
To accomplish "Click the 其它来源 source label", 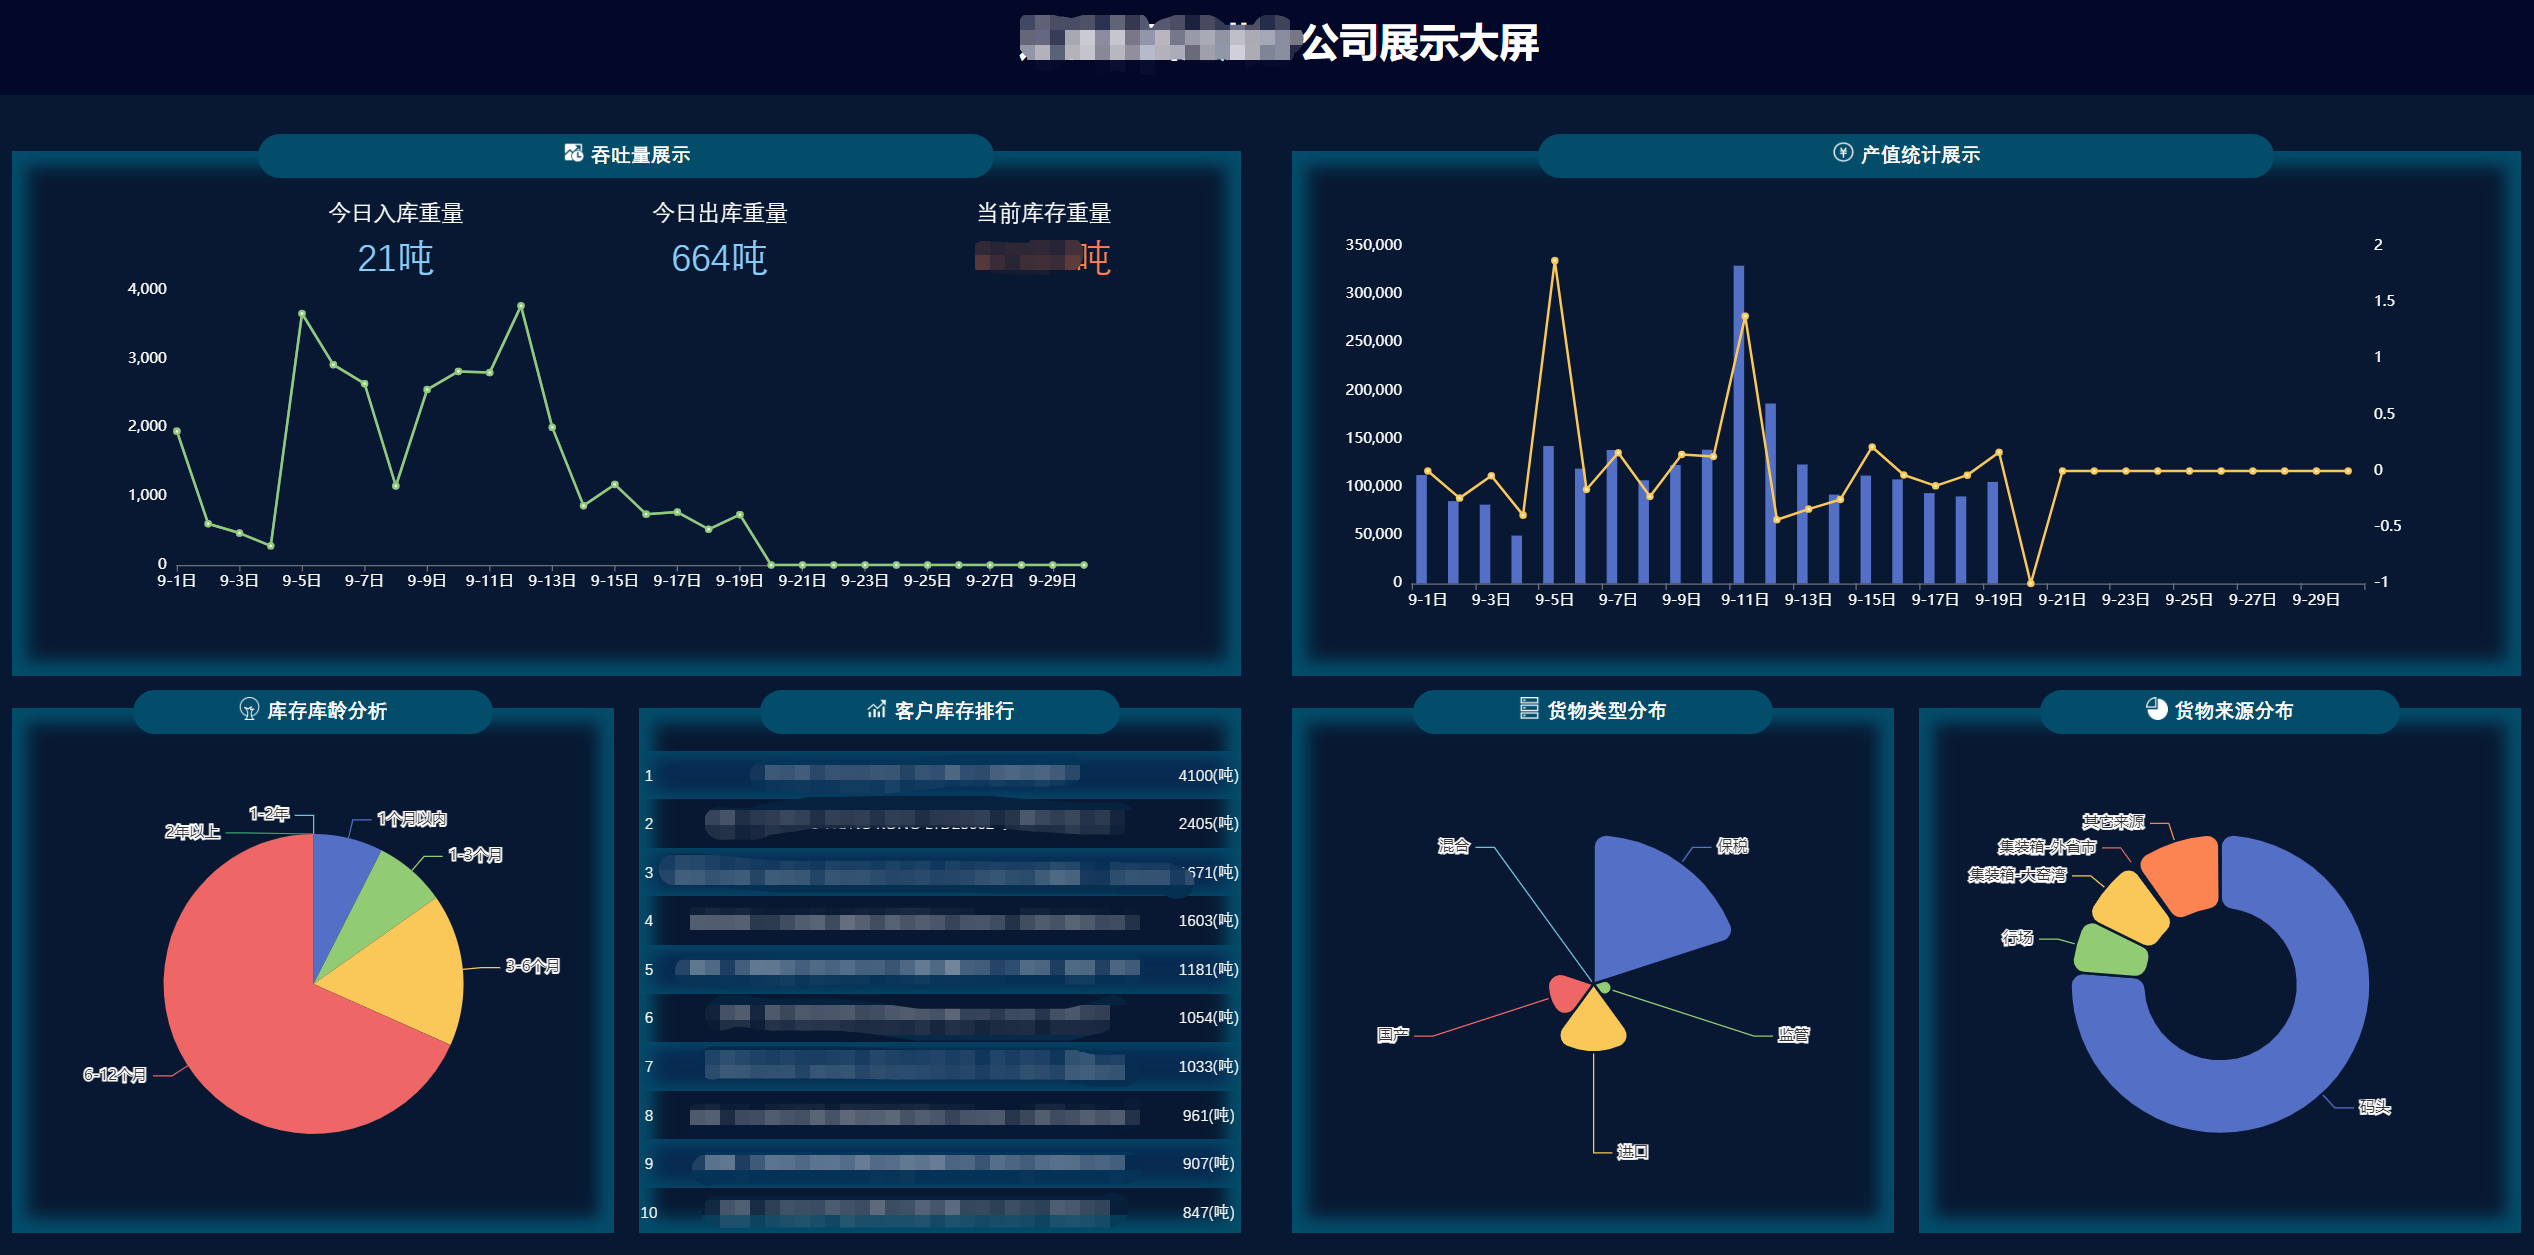I will coord(2113,823).
